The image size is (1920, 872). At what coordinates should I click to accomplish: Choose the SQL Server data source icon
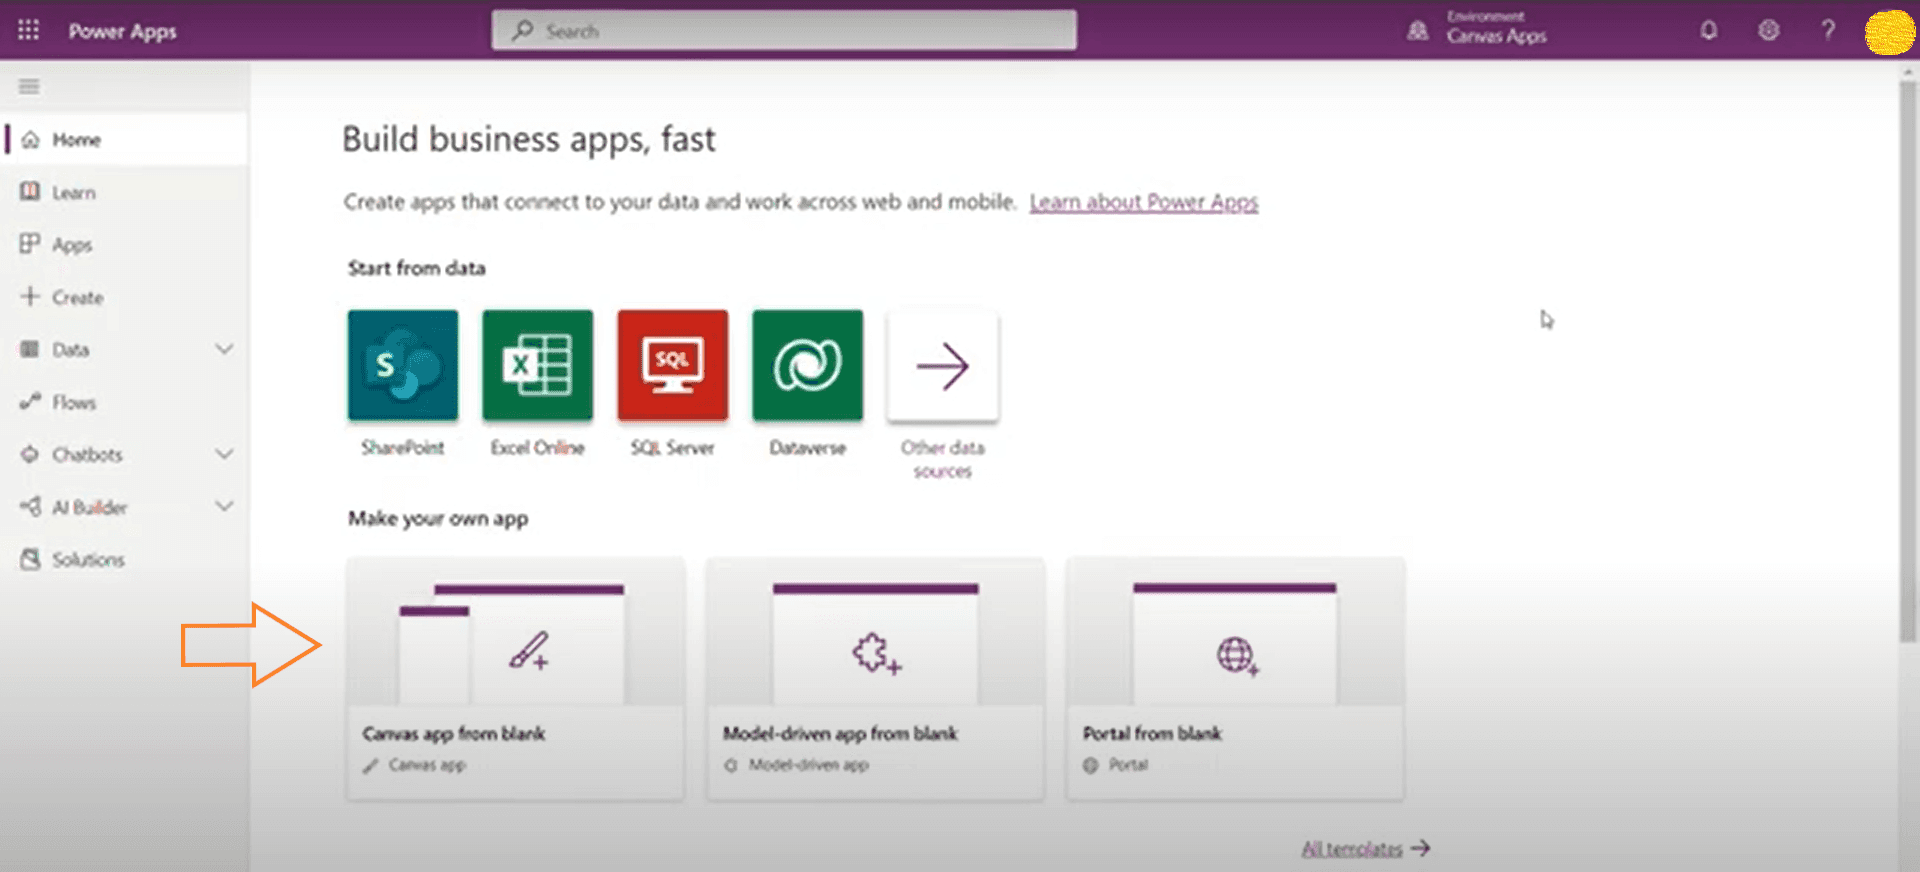point(672,365)
